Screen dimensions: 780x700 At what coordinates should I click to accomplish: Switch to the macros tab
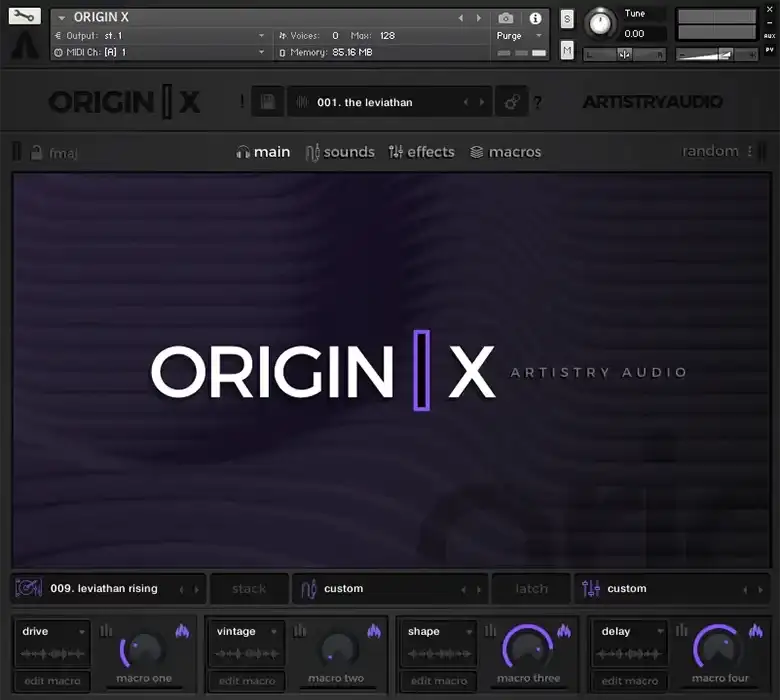click(x=505, y=152)
